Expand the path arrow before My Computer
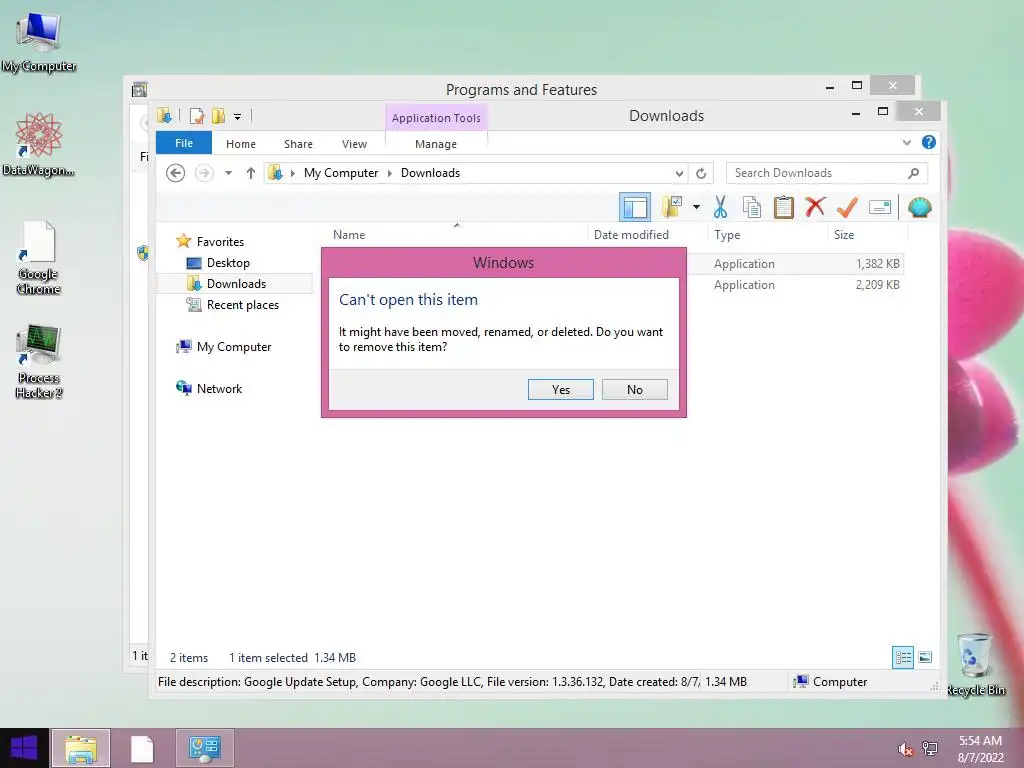 293,173
